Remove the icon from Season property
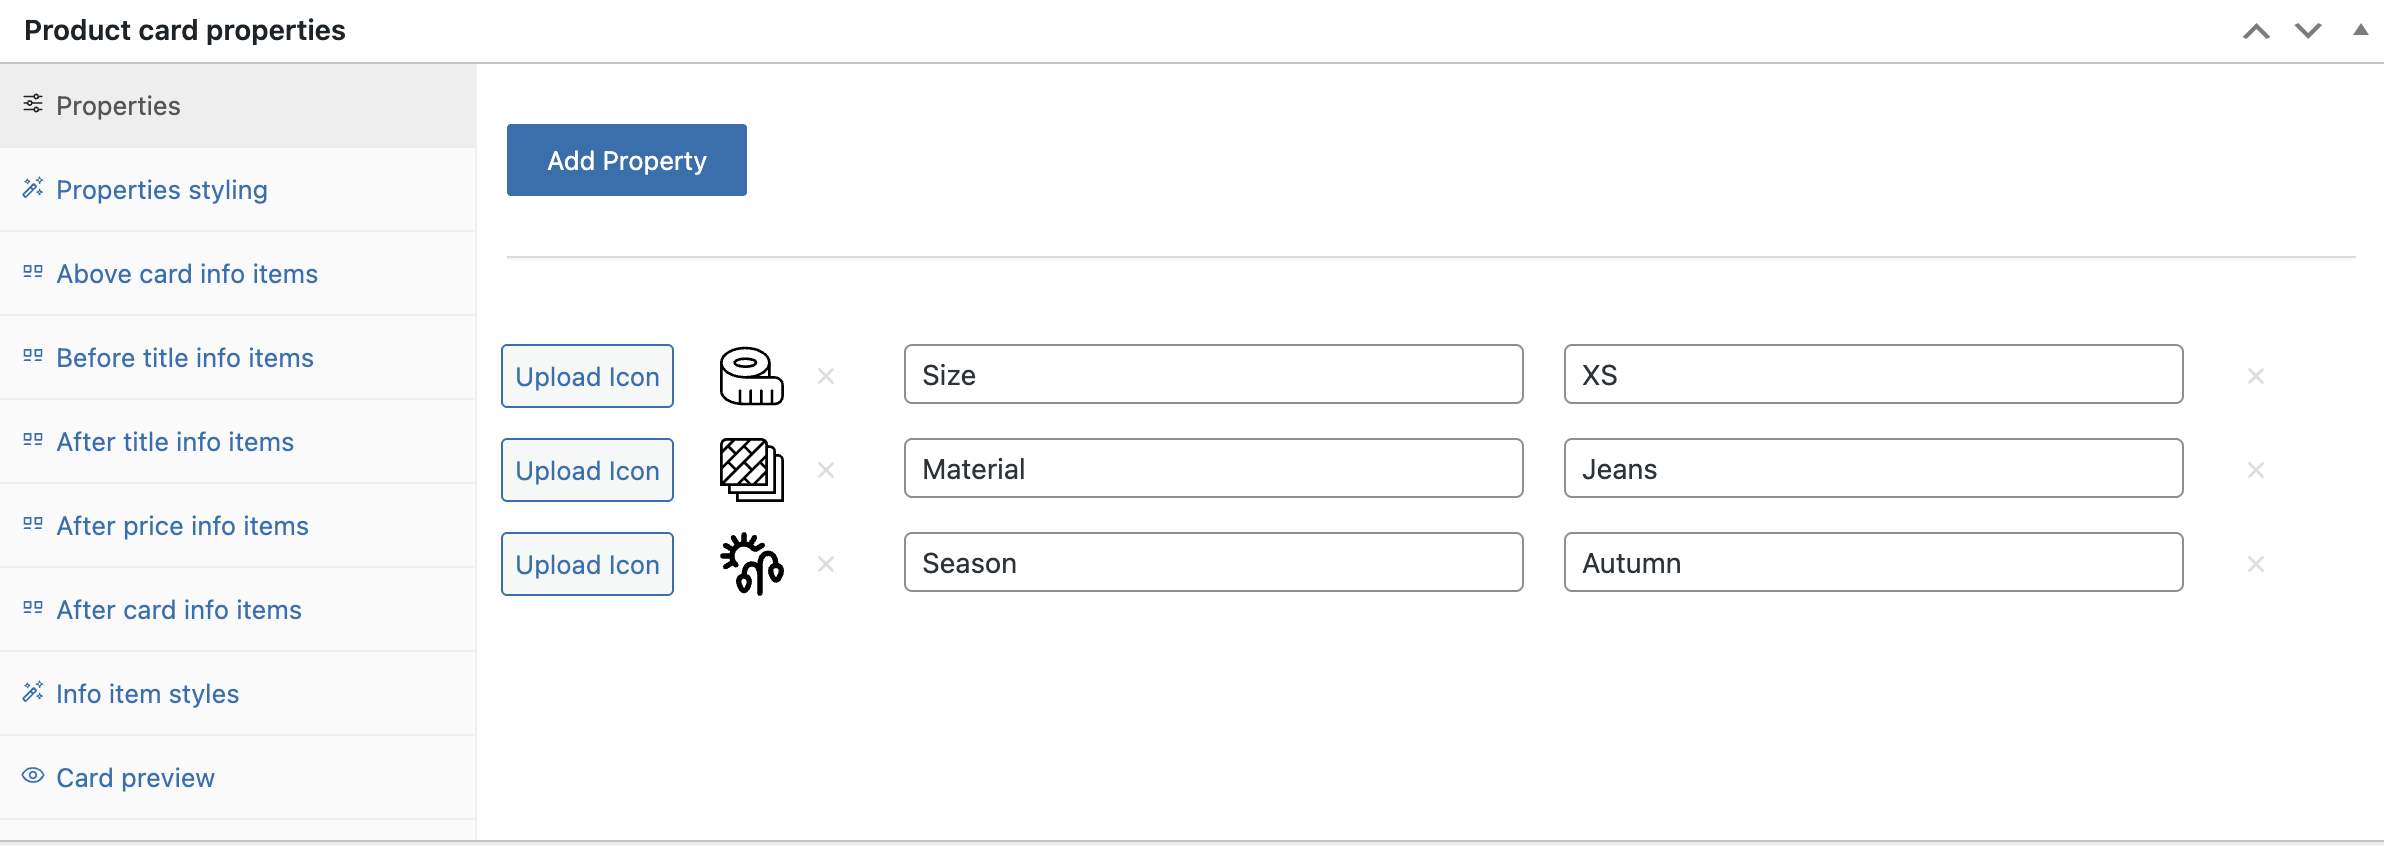This screenshot has width=2384, height=846. (x=826, y=564)
